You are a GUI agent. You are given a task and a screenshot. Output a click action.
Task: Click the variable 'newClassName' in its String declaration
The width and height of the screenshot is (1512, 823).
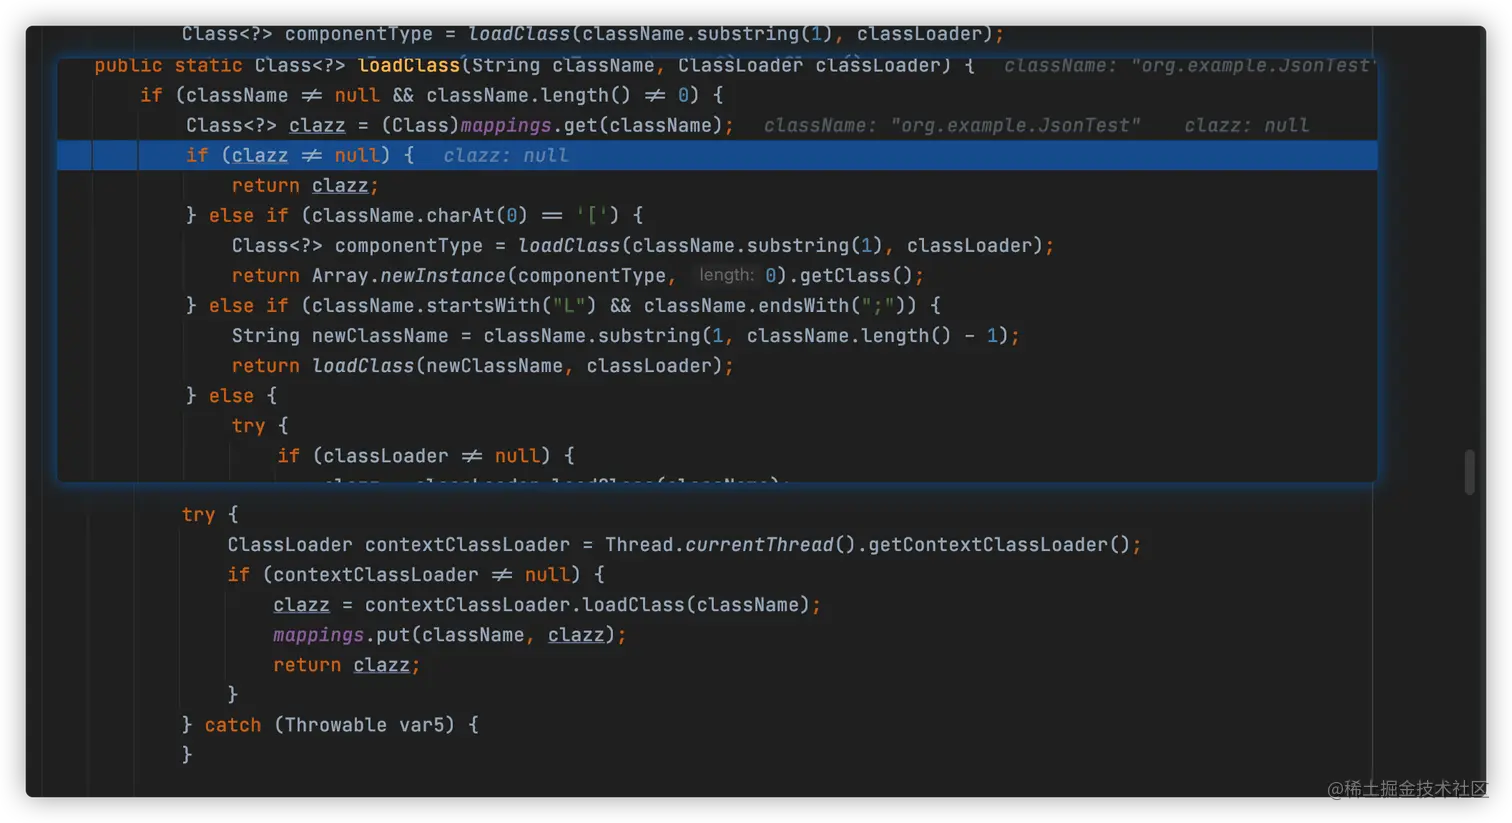(x=380, y=335)
